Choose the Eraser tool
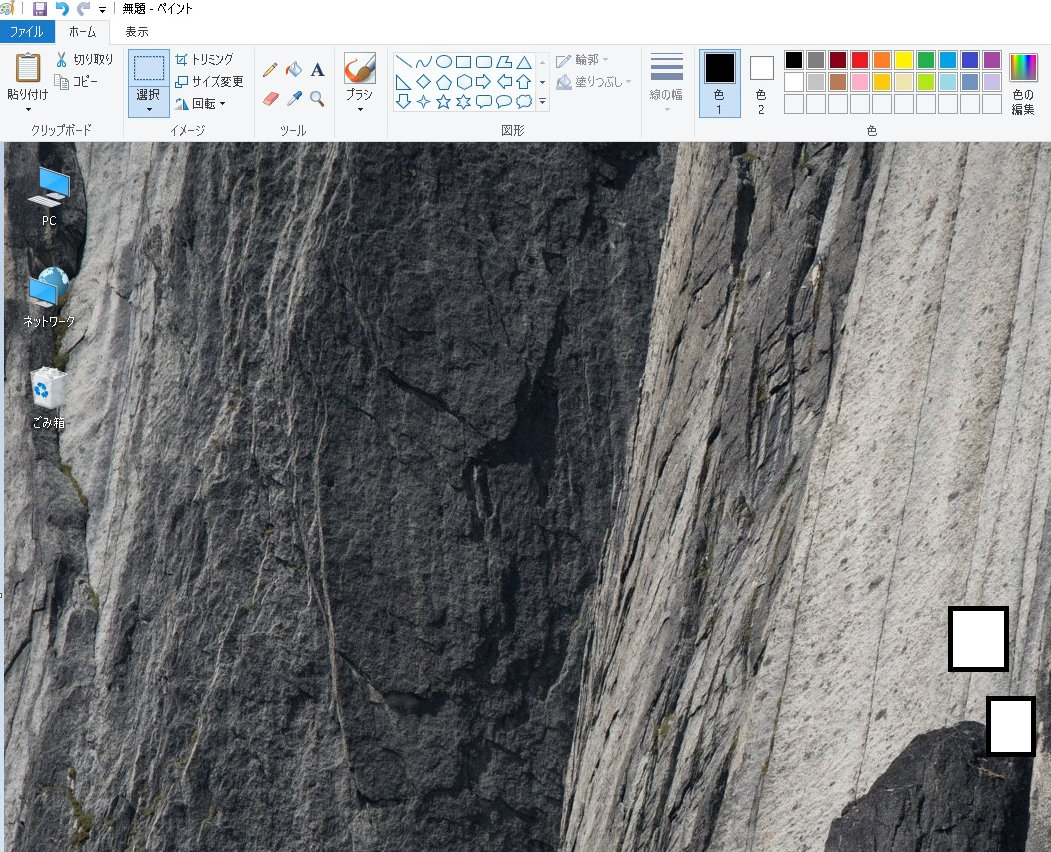 [x=270, y=99]
